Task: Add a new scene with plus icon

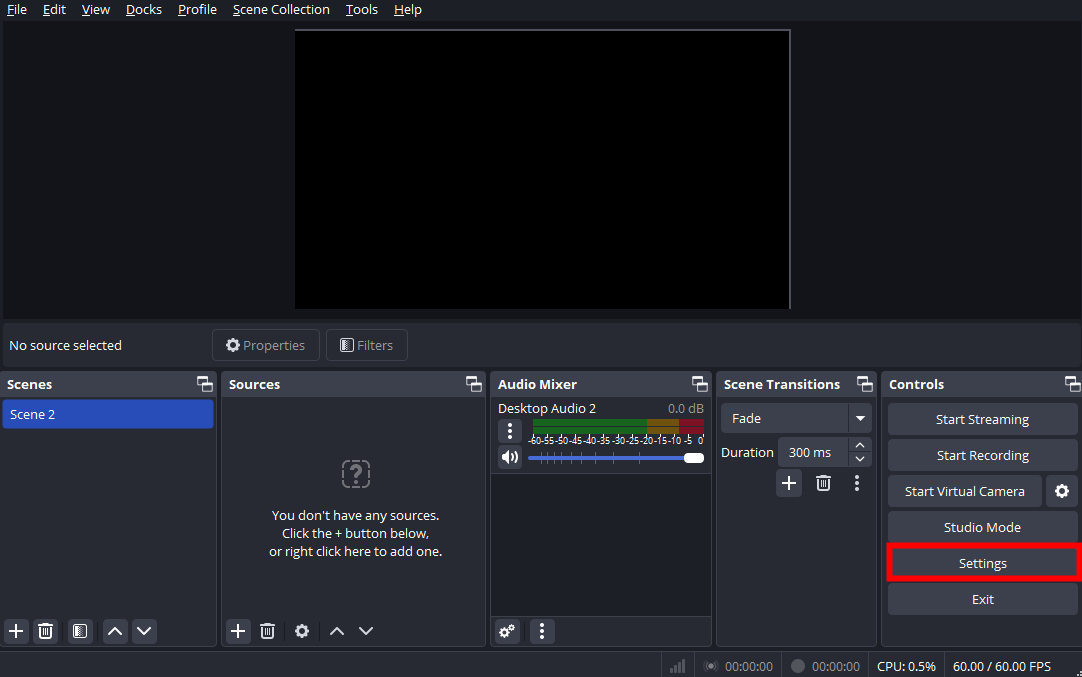Action: (x=16, y=631)
